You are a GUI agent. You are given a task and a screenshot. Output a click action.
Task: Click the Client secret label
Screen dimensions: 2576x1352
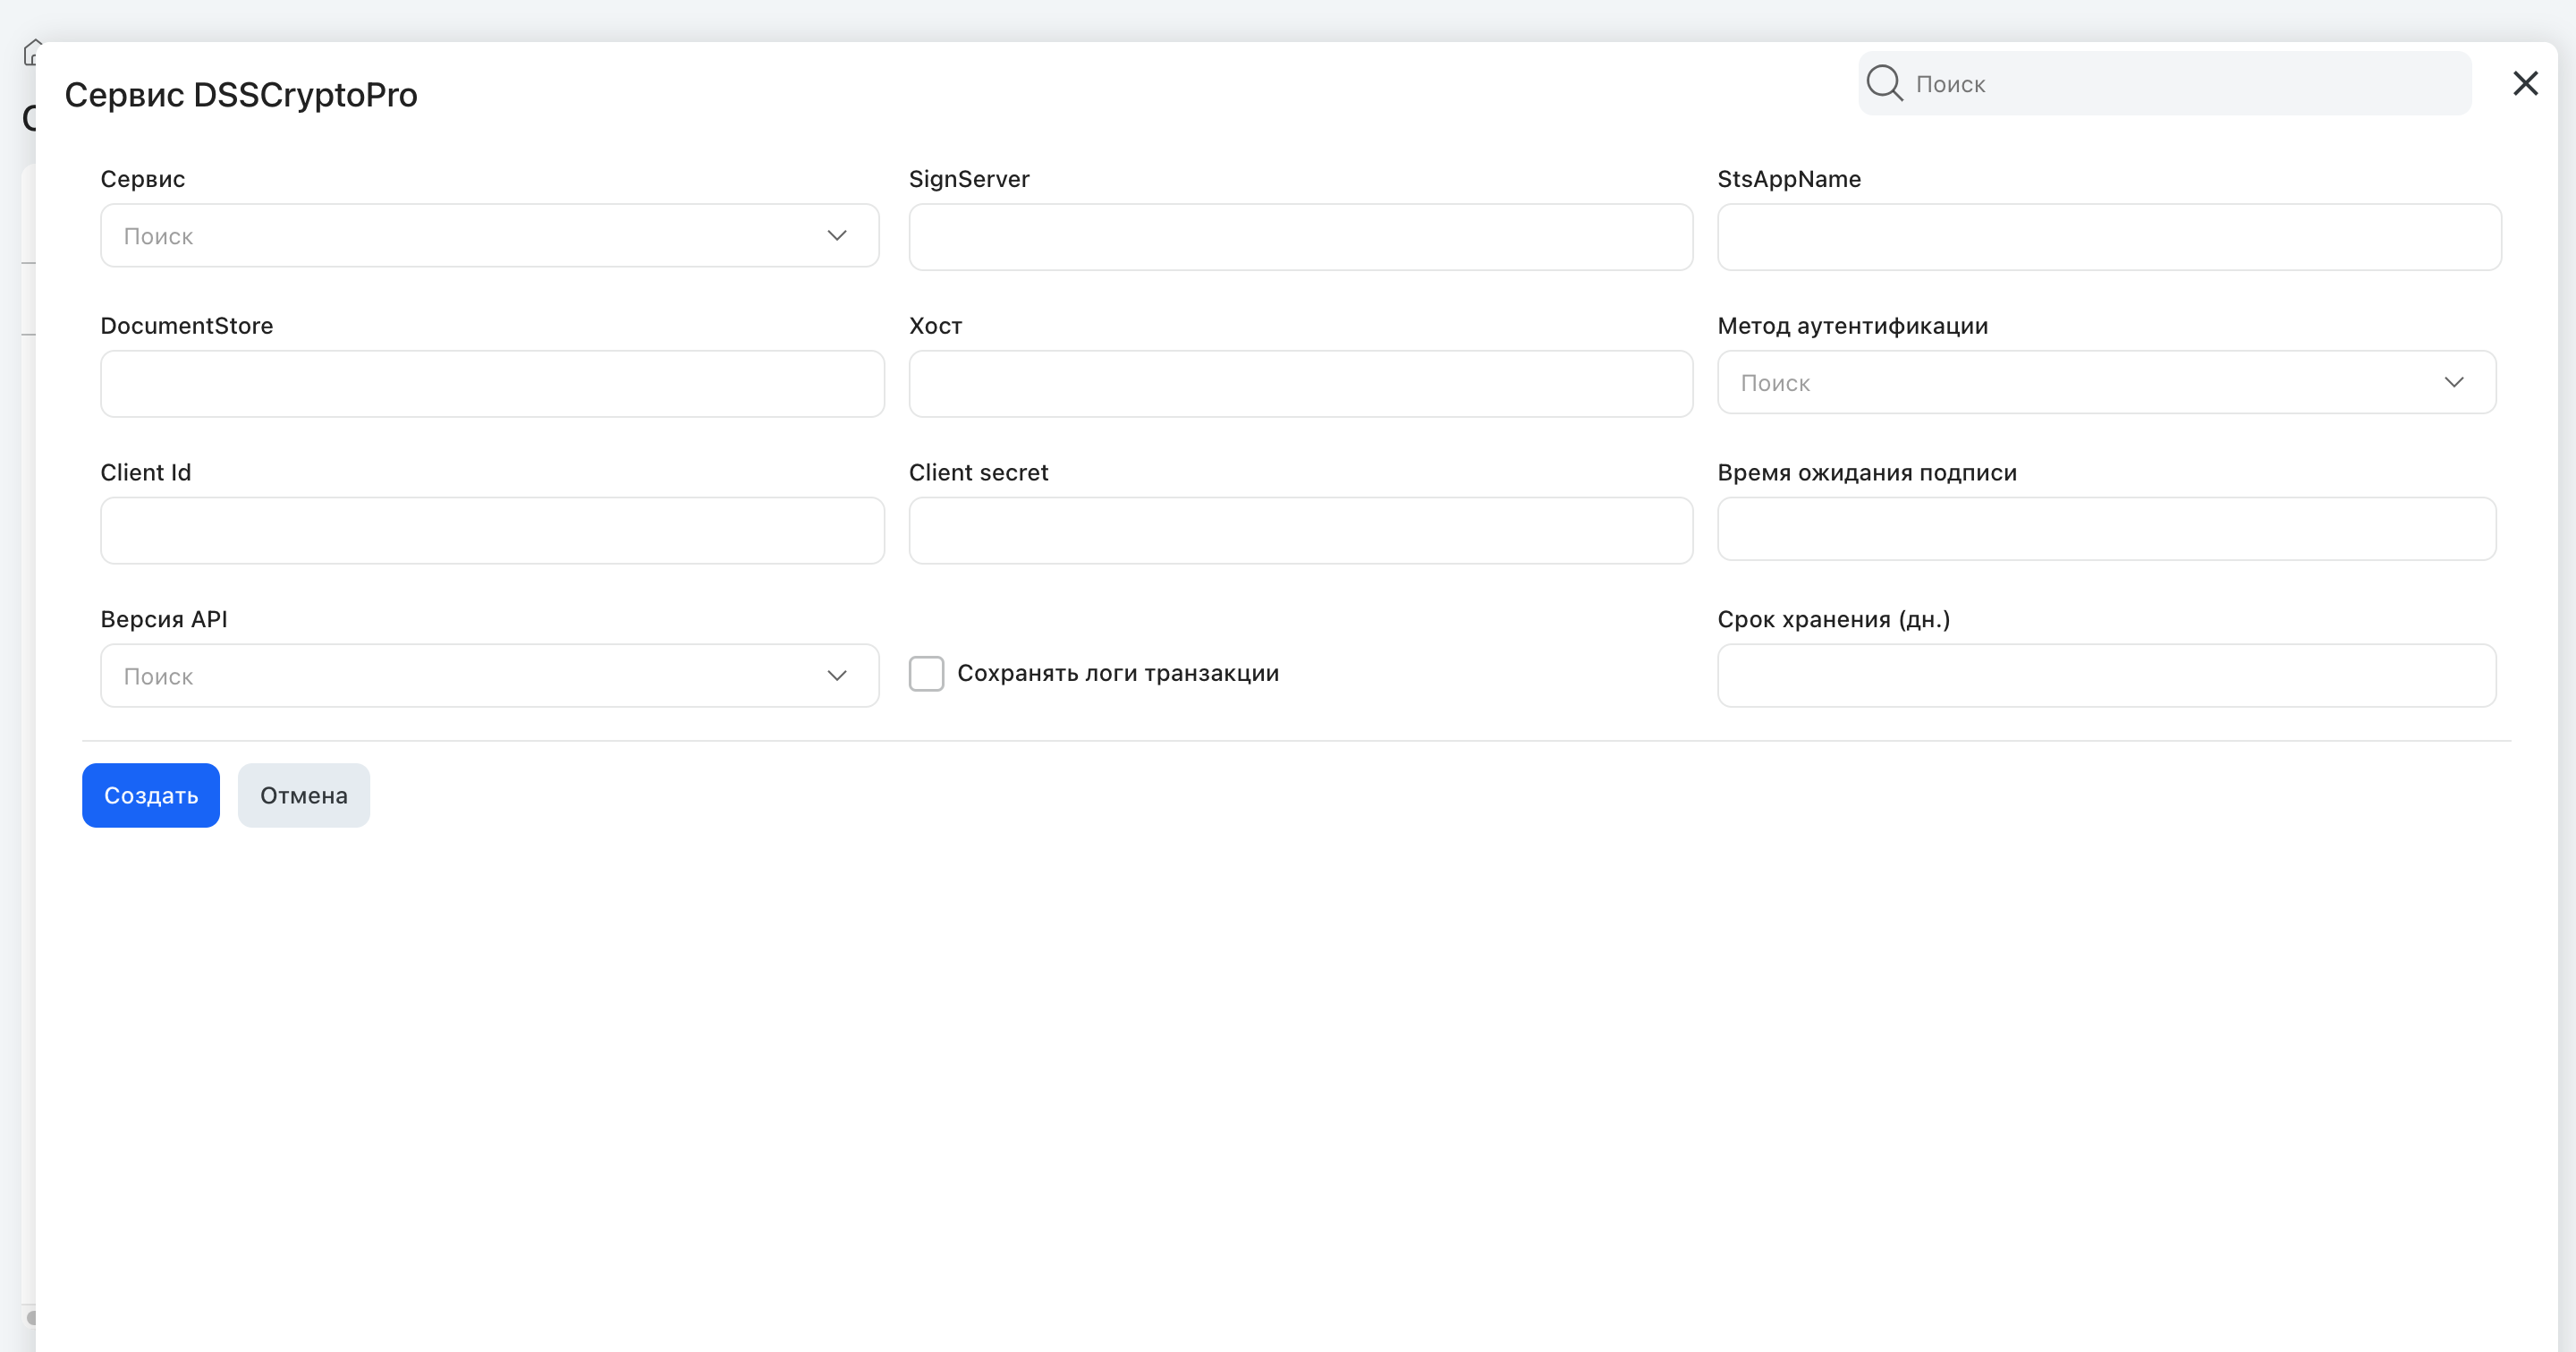click(978, 473)
